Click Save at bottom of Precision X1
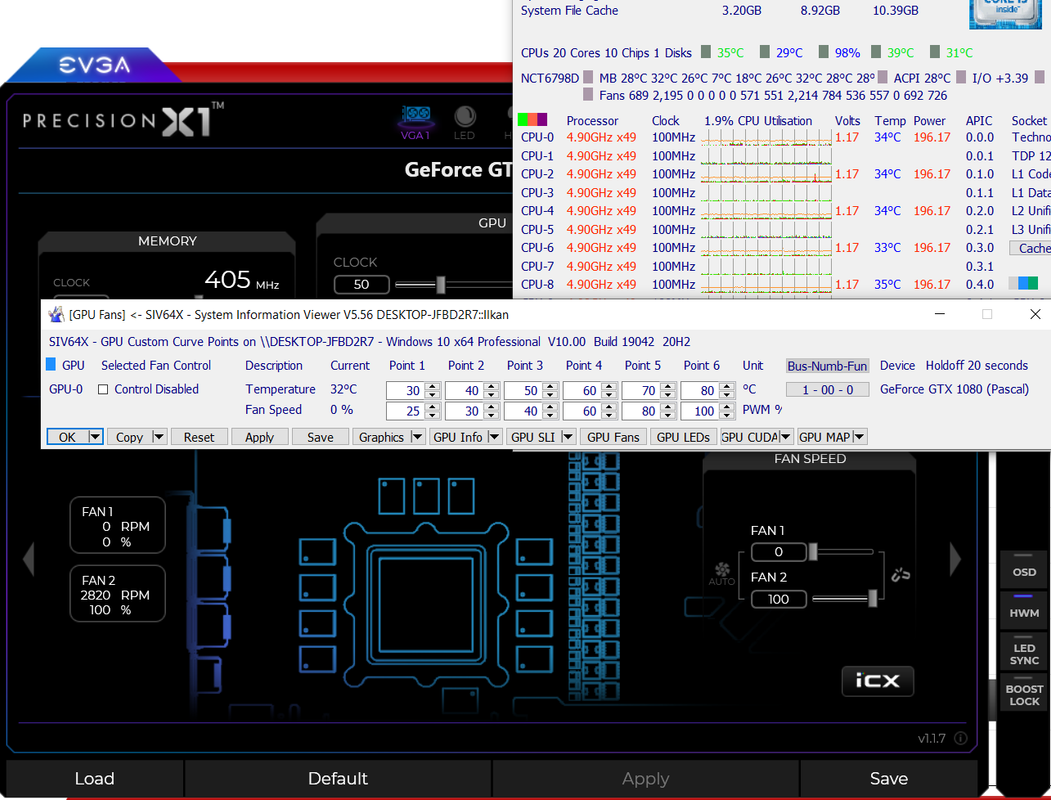Viewport: 1051px width, 800px height. pos(889,778)
